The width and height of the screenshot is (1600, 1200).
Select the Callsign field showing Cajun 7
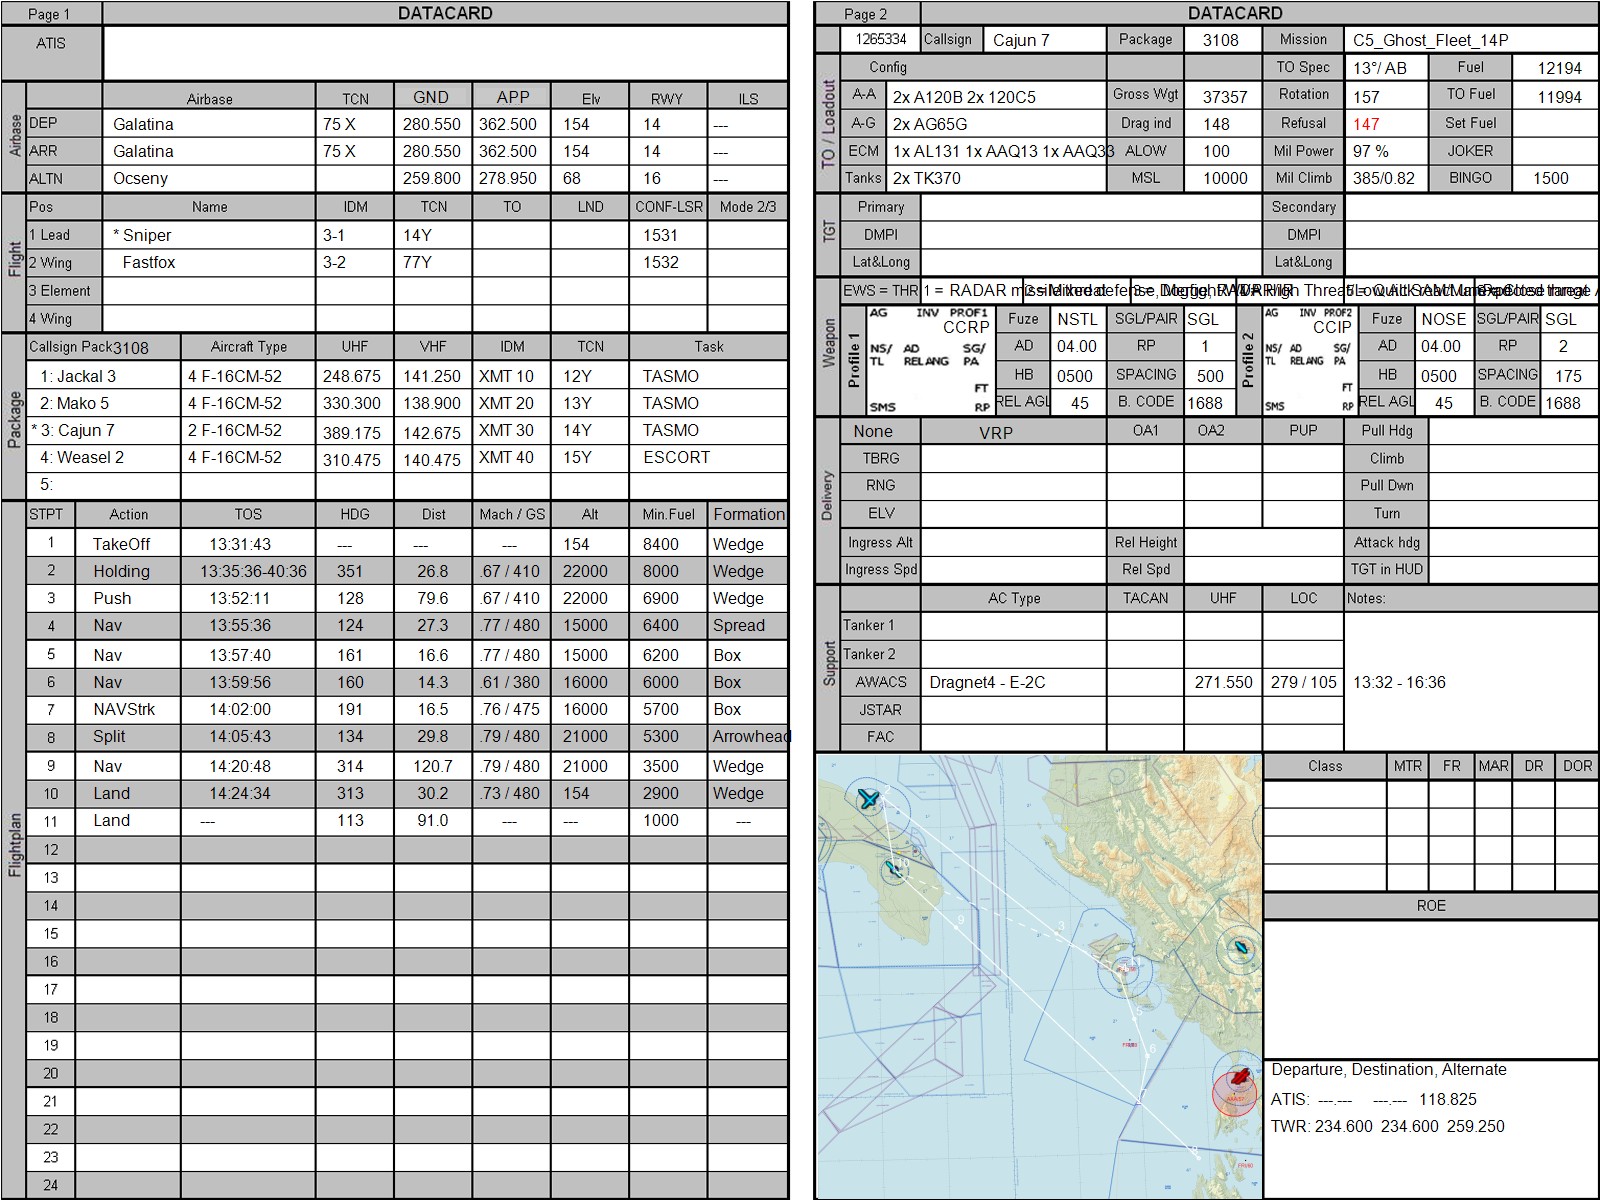click(x=1045, y=40)
